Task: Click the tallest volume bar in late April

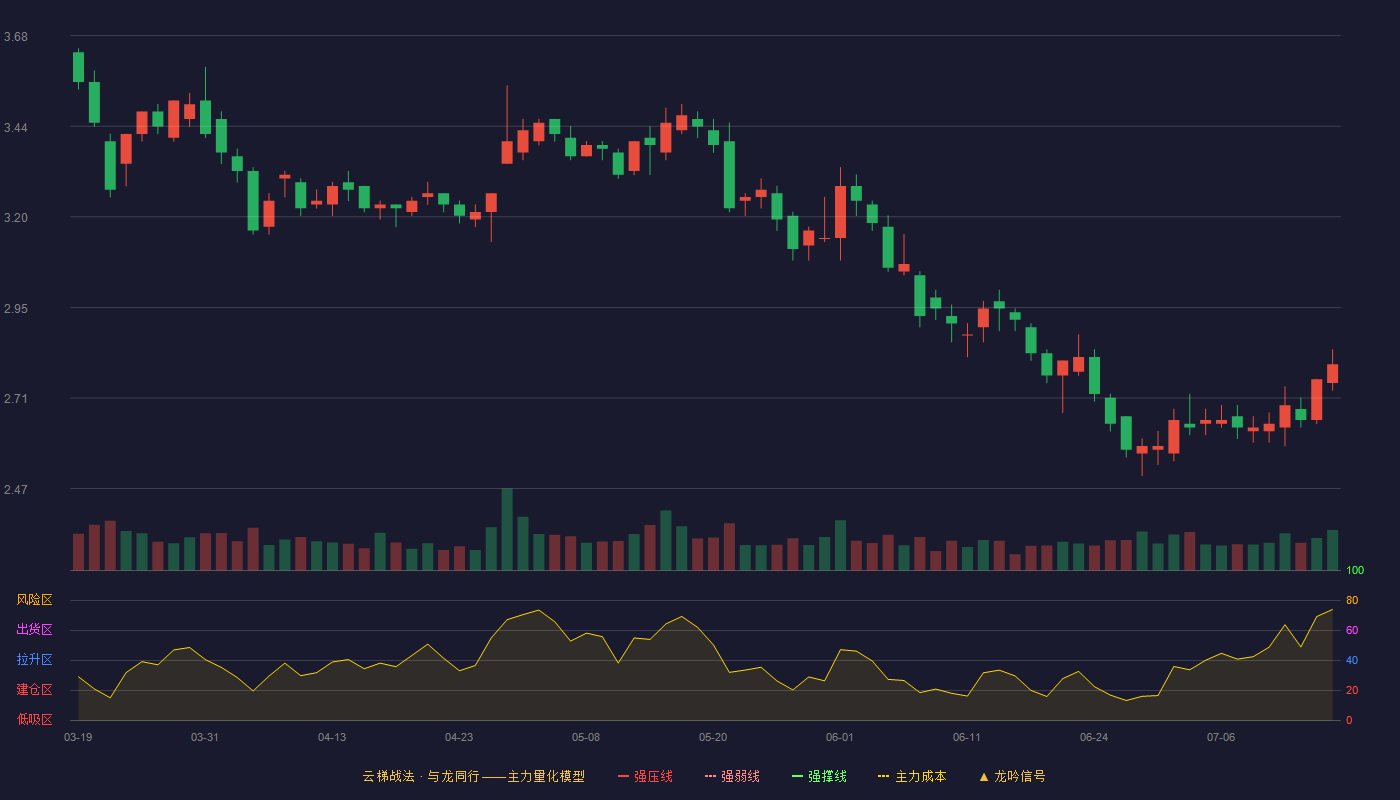Action: tap(507, 529)
